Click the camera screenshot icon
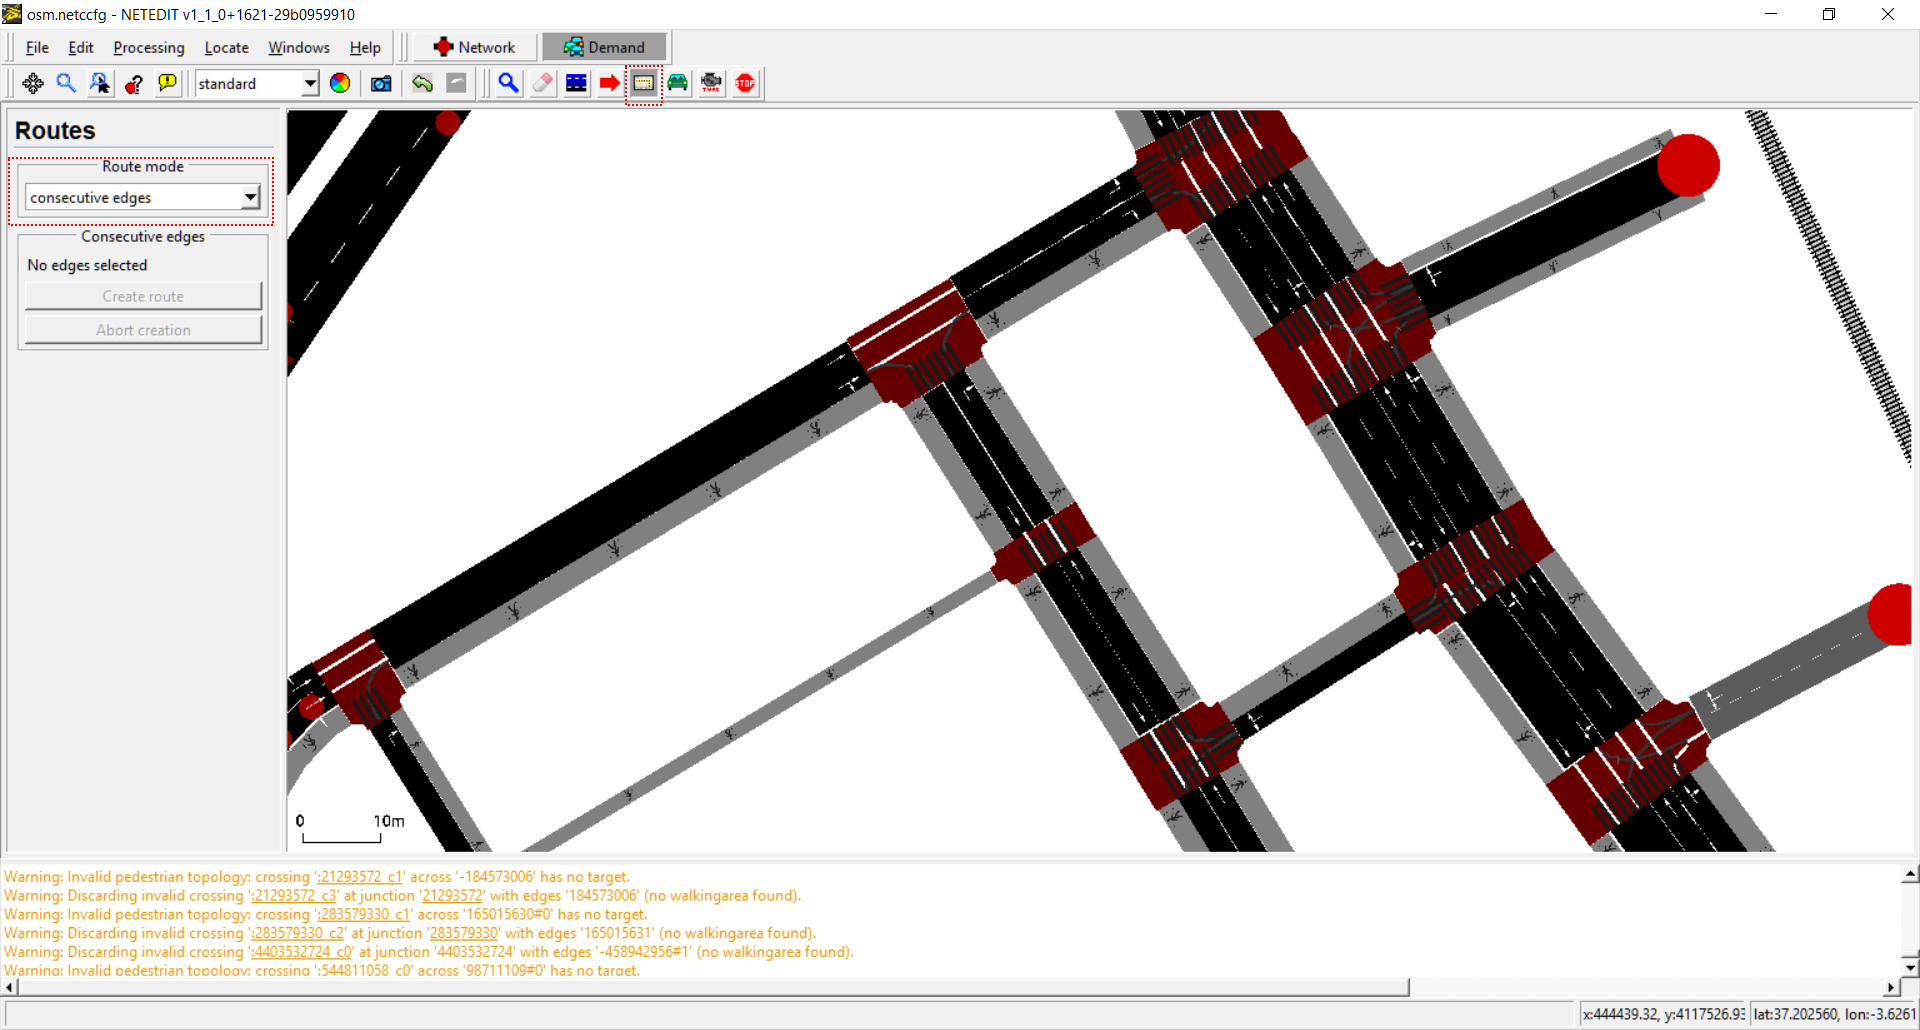Viewport: 1920px width, 1030px height. click(x=381, y=84)
